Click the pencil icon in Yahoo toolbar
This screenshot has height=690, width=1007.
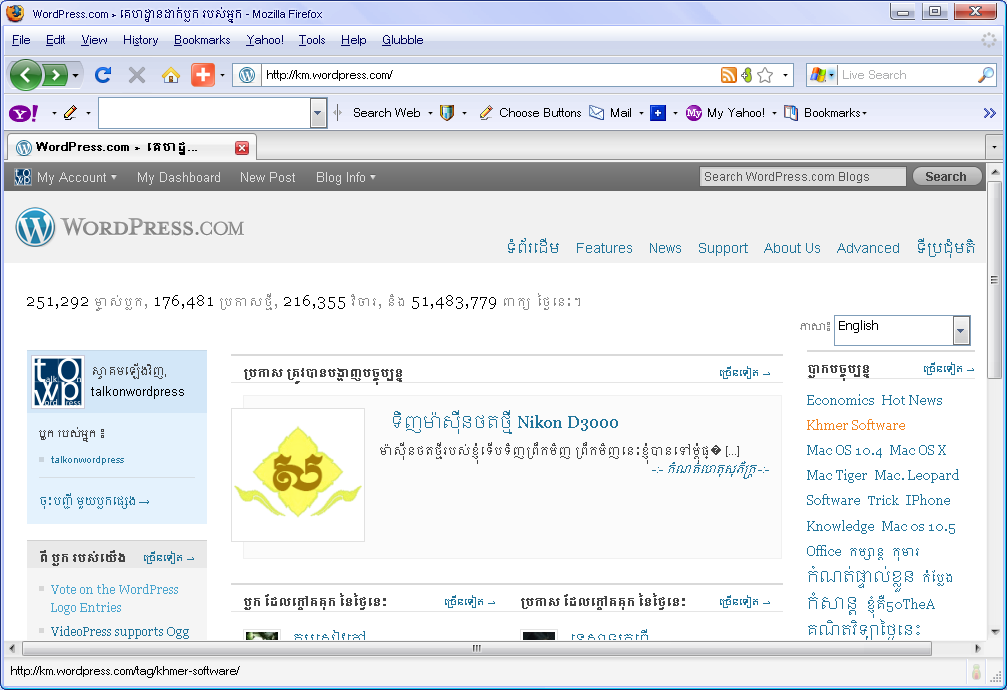(70, 113)
